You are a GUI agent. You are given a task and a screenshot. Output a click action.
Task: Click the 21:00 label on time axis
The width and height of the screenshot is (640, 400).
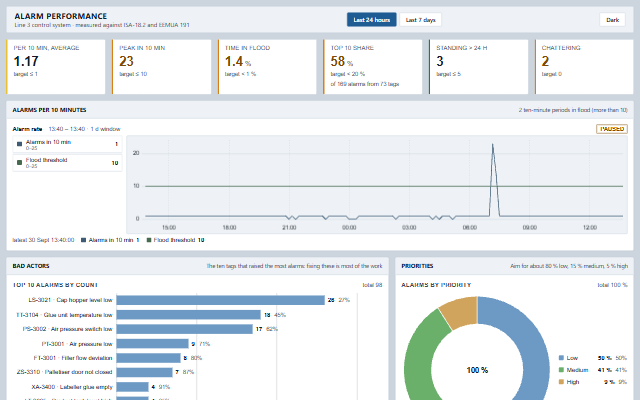pyautogui.click(x=289, y=227)
